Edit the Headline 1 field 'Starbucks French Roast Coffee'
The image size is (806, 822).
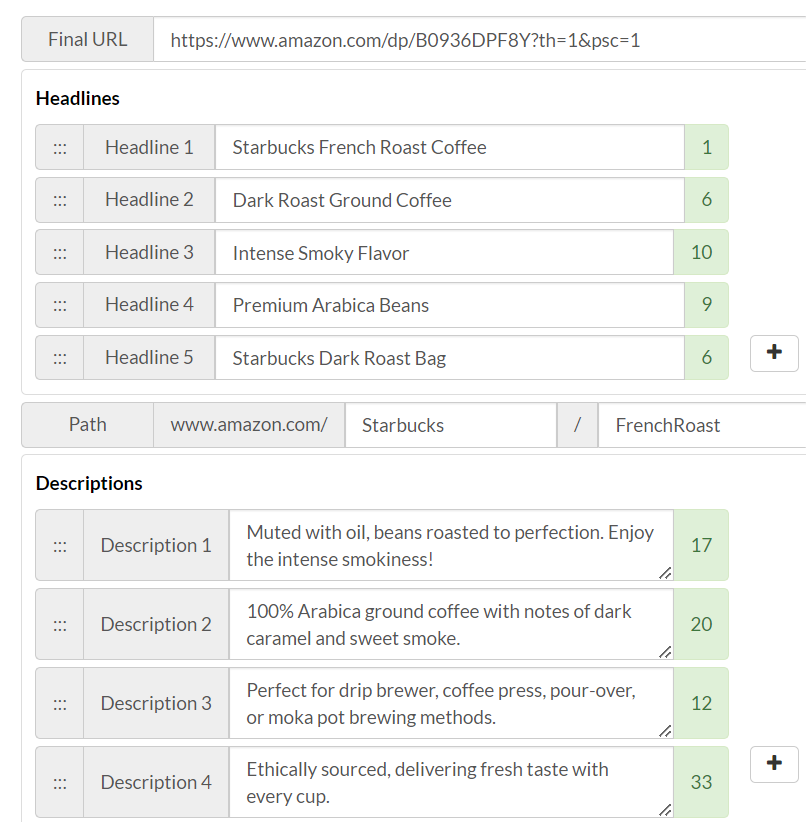(449, 147)
